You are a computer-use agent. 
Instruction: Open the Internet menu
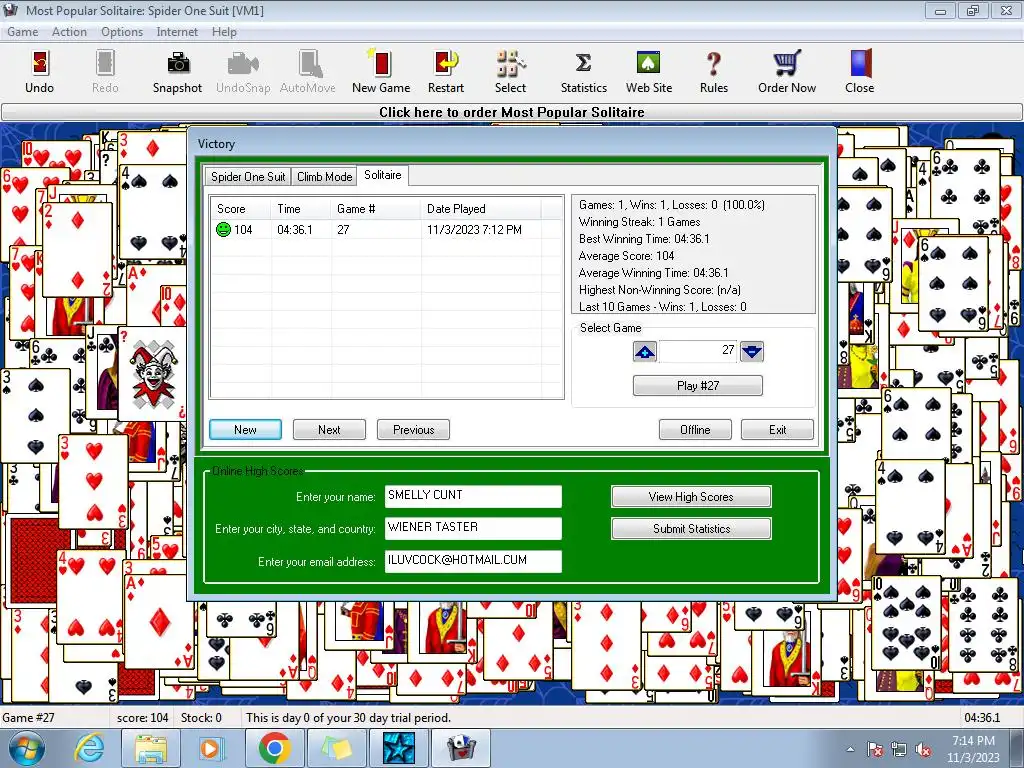click(x=177, y=32)
